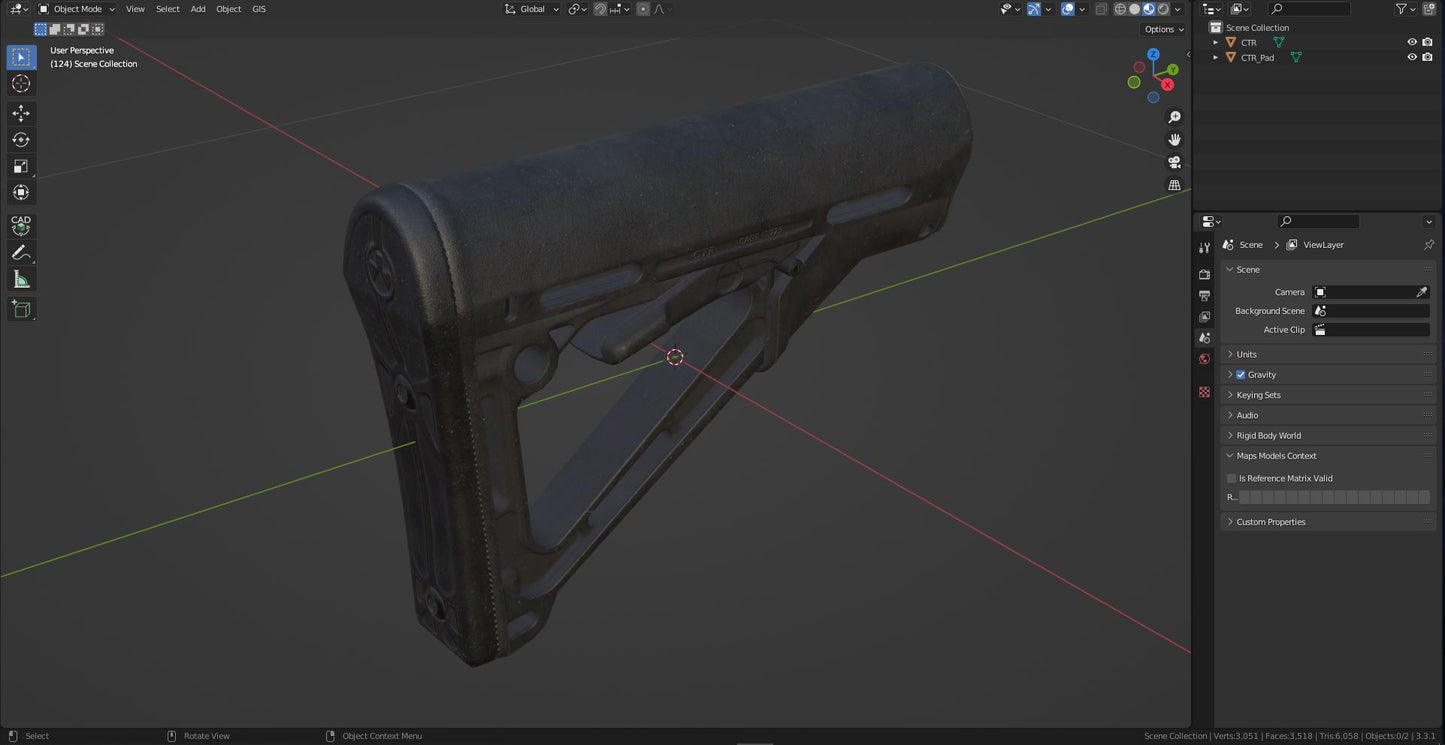Select the Cursor tool
The height and width of the screenshot is (745, 1445).
click(21, 84)
